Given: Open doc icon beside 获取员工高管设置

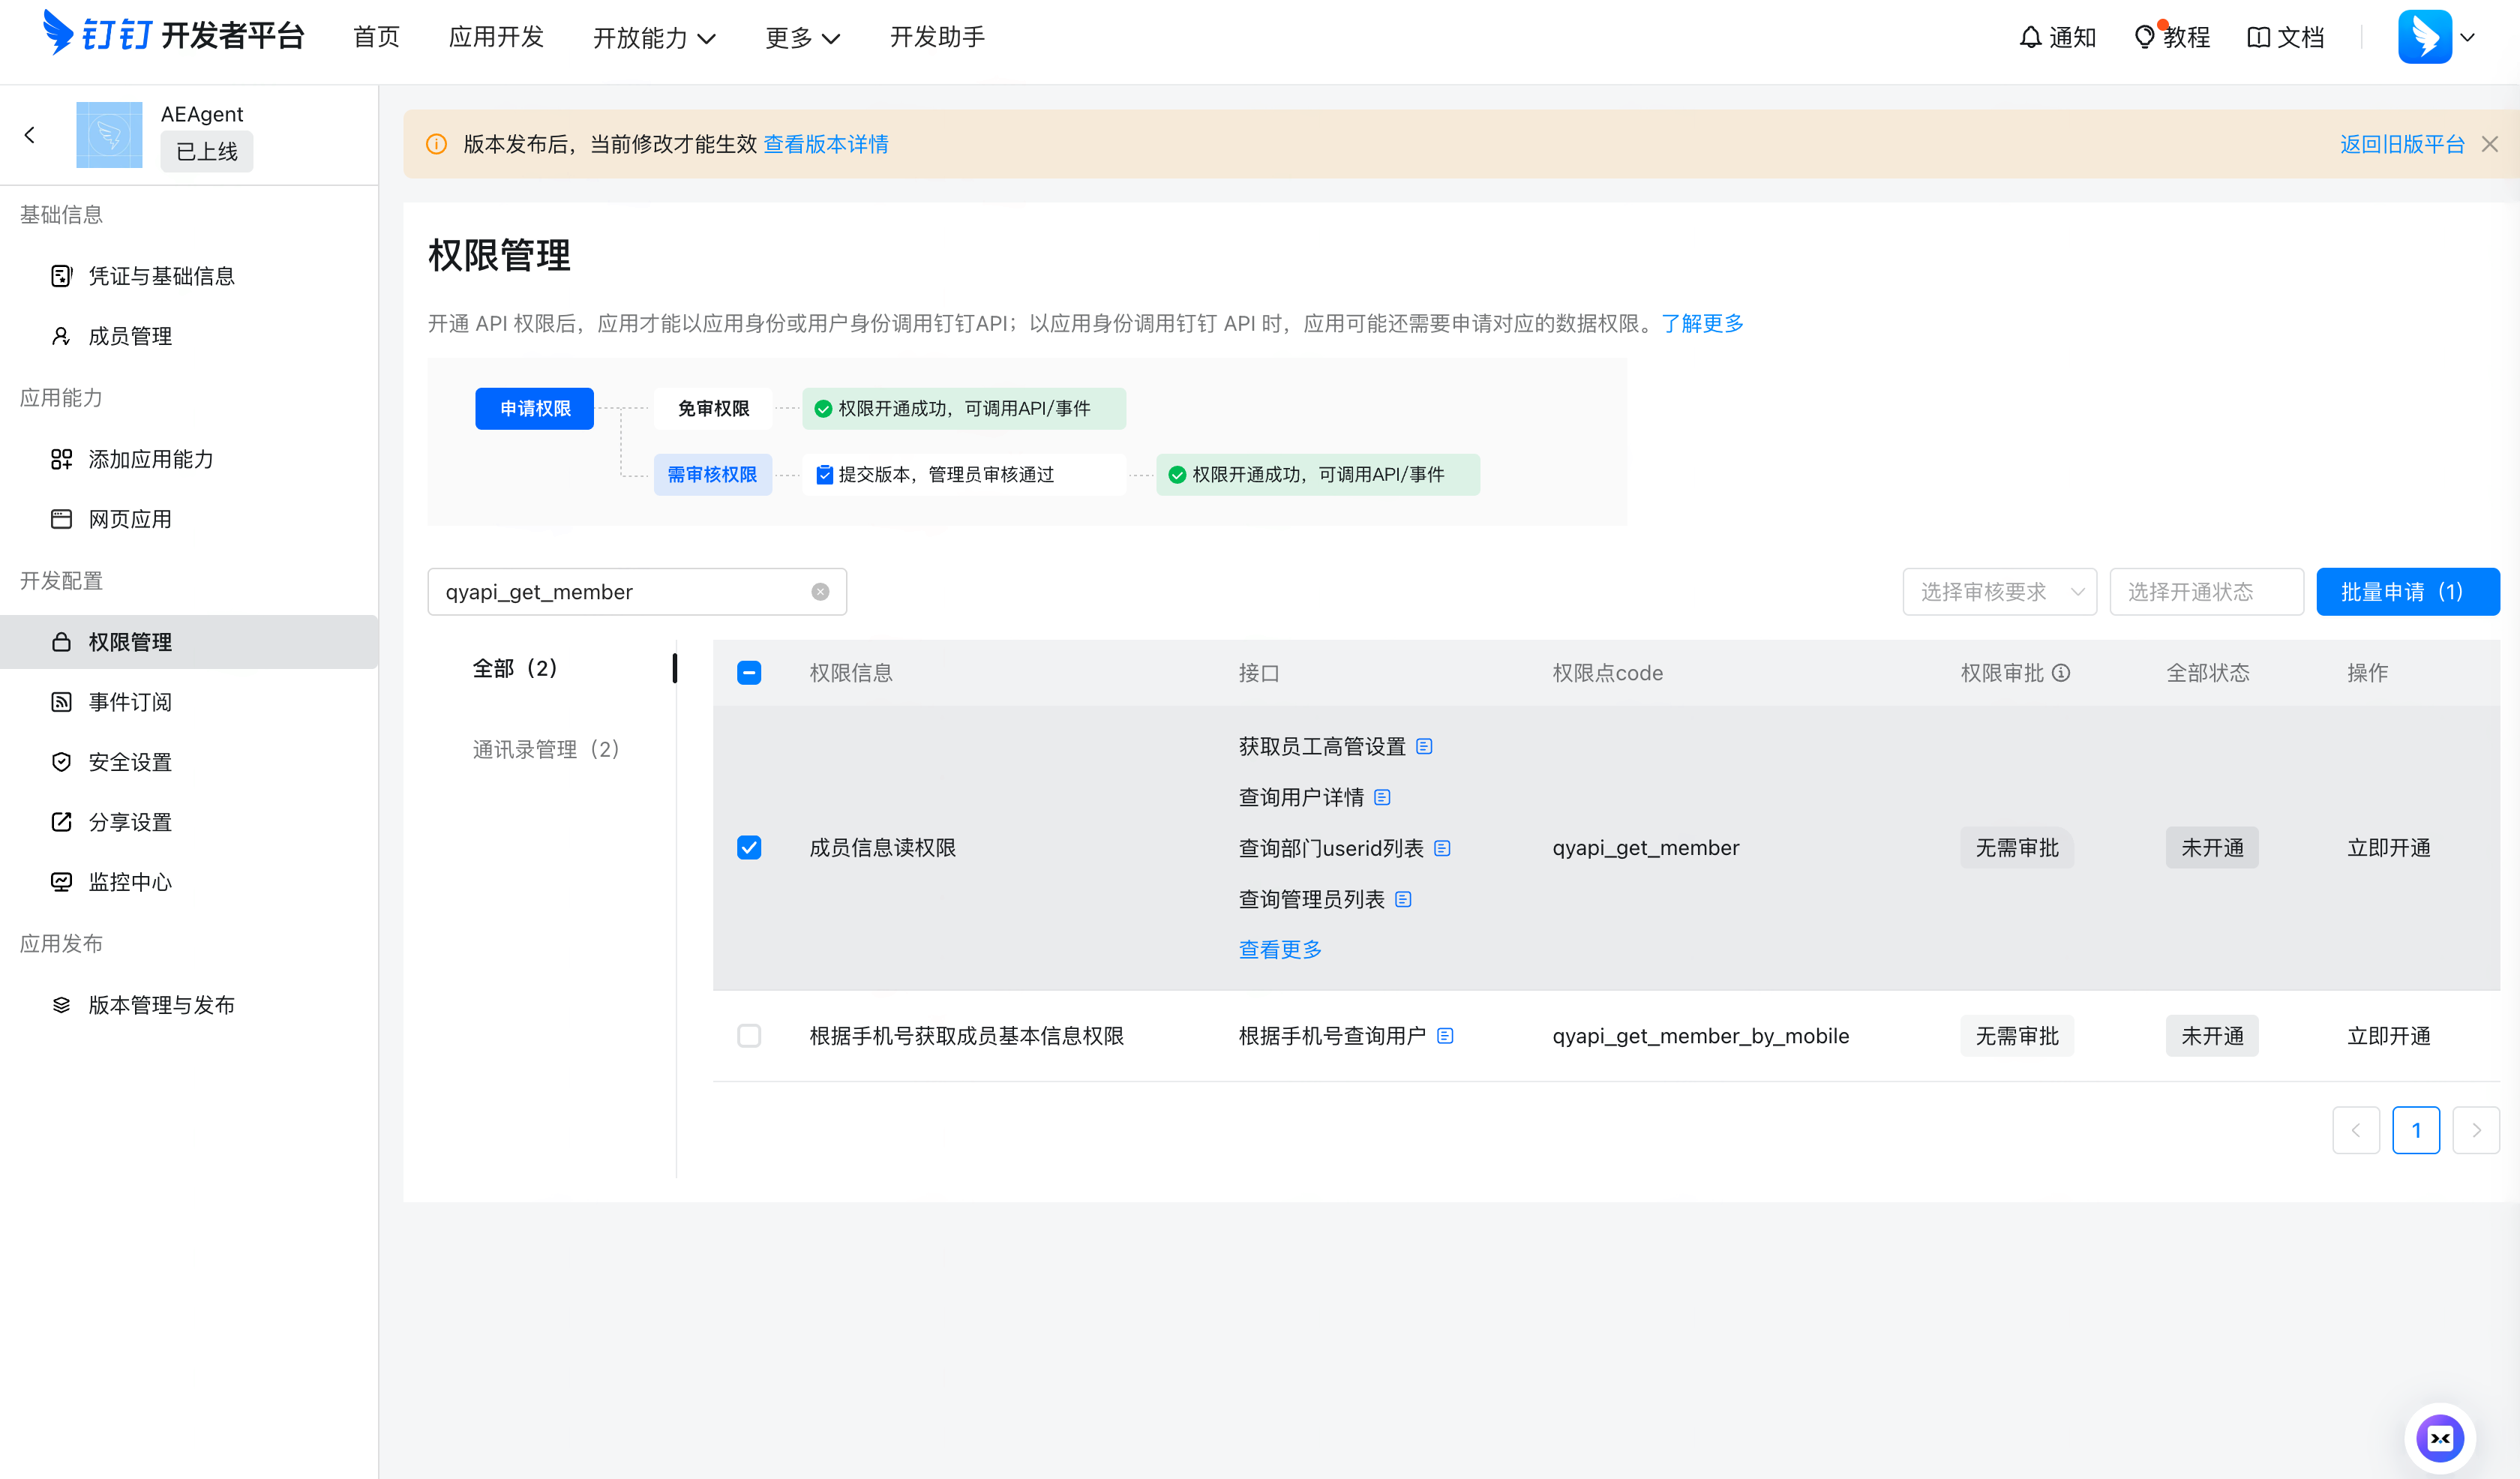Looking at the screenshot, I should coord(1424,746).
